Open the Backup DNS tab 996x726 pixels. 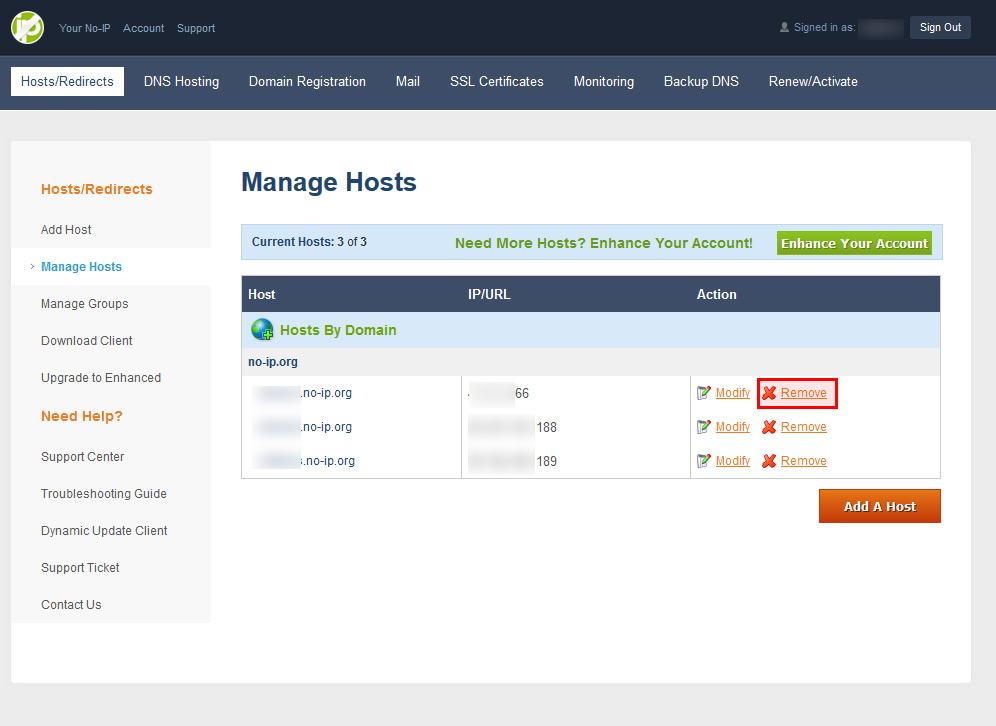701,81
